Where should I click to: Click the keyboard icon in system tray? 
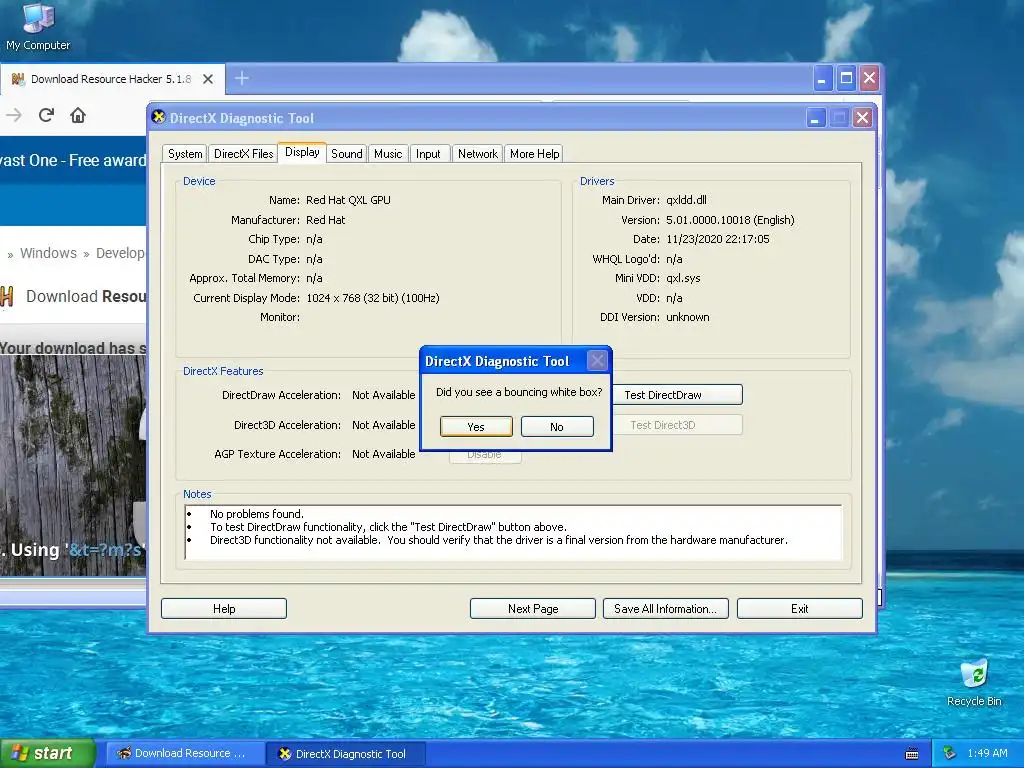(x=912, y=754)
